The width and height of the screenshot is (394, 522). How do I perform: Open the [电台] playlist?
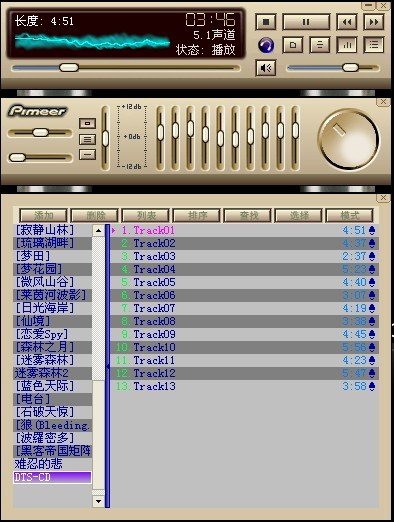pyautogui.click(x=52, y=399)
